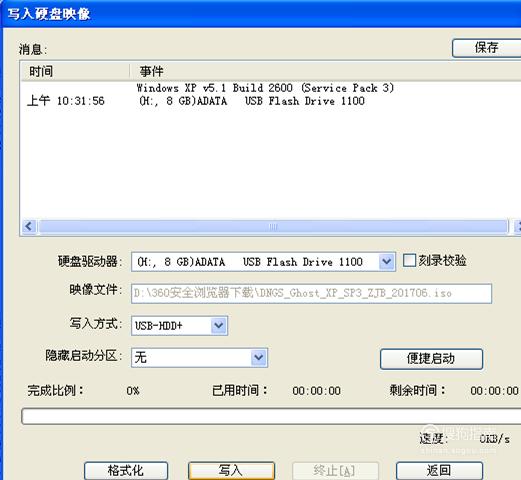The width and height of the screenshot is (521, 480).
Task: Click the left scroll arrow of message list
Action: [29, 226]
